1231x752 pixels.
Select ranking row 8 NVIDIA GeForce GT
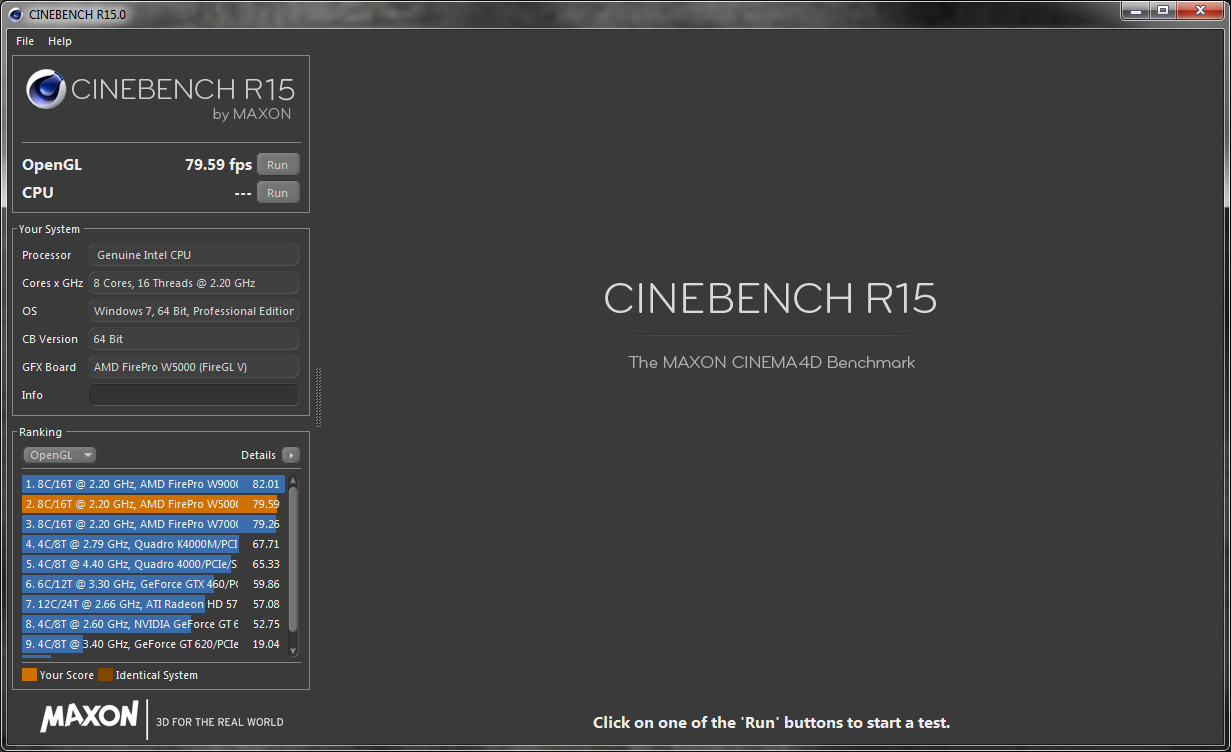point(154,624)
